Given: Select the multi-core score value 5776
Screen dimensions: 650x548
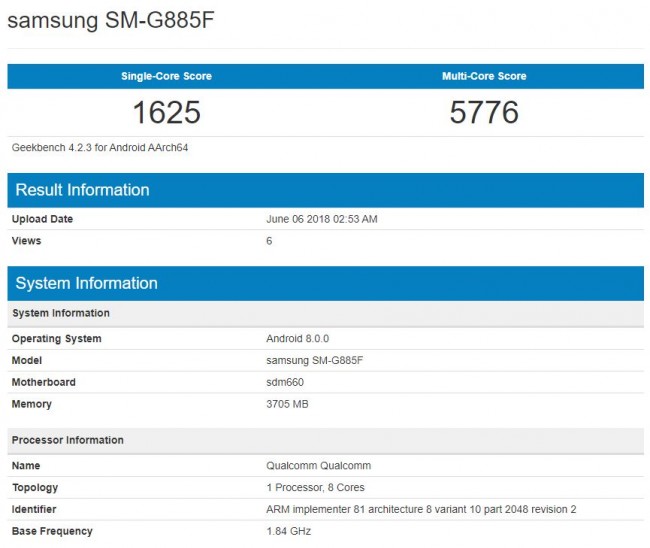Looking at the screenshot, I should pyautogui.click(x=484, y=111).
